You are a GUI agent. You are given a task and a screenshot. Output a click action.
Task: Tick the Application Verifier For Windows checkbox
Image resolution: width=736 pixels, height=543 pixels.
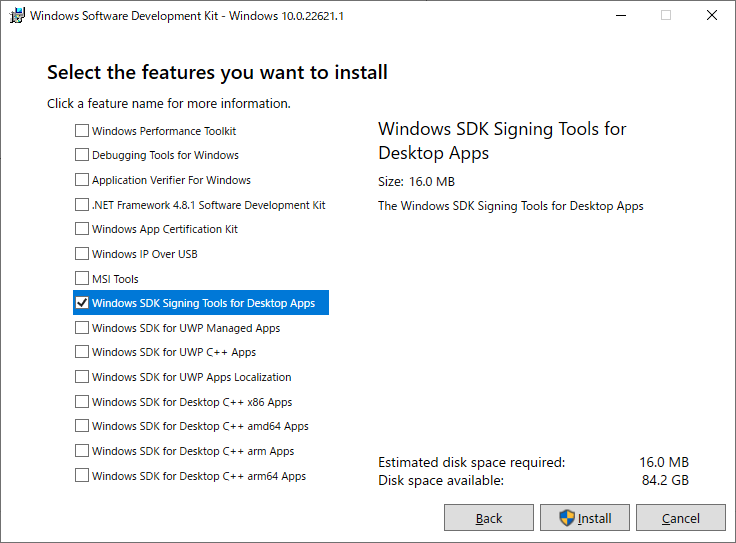point(82,180)
